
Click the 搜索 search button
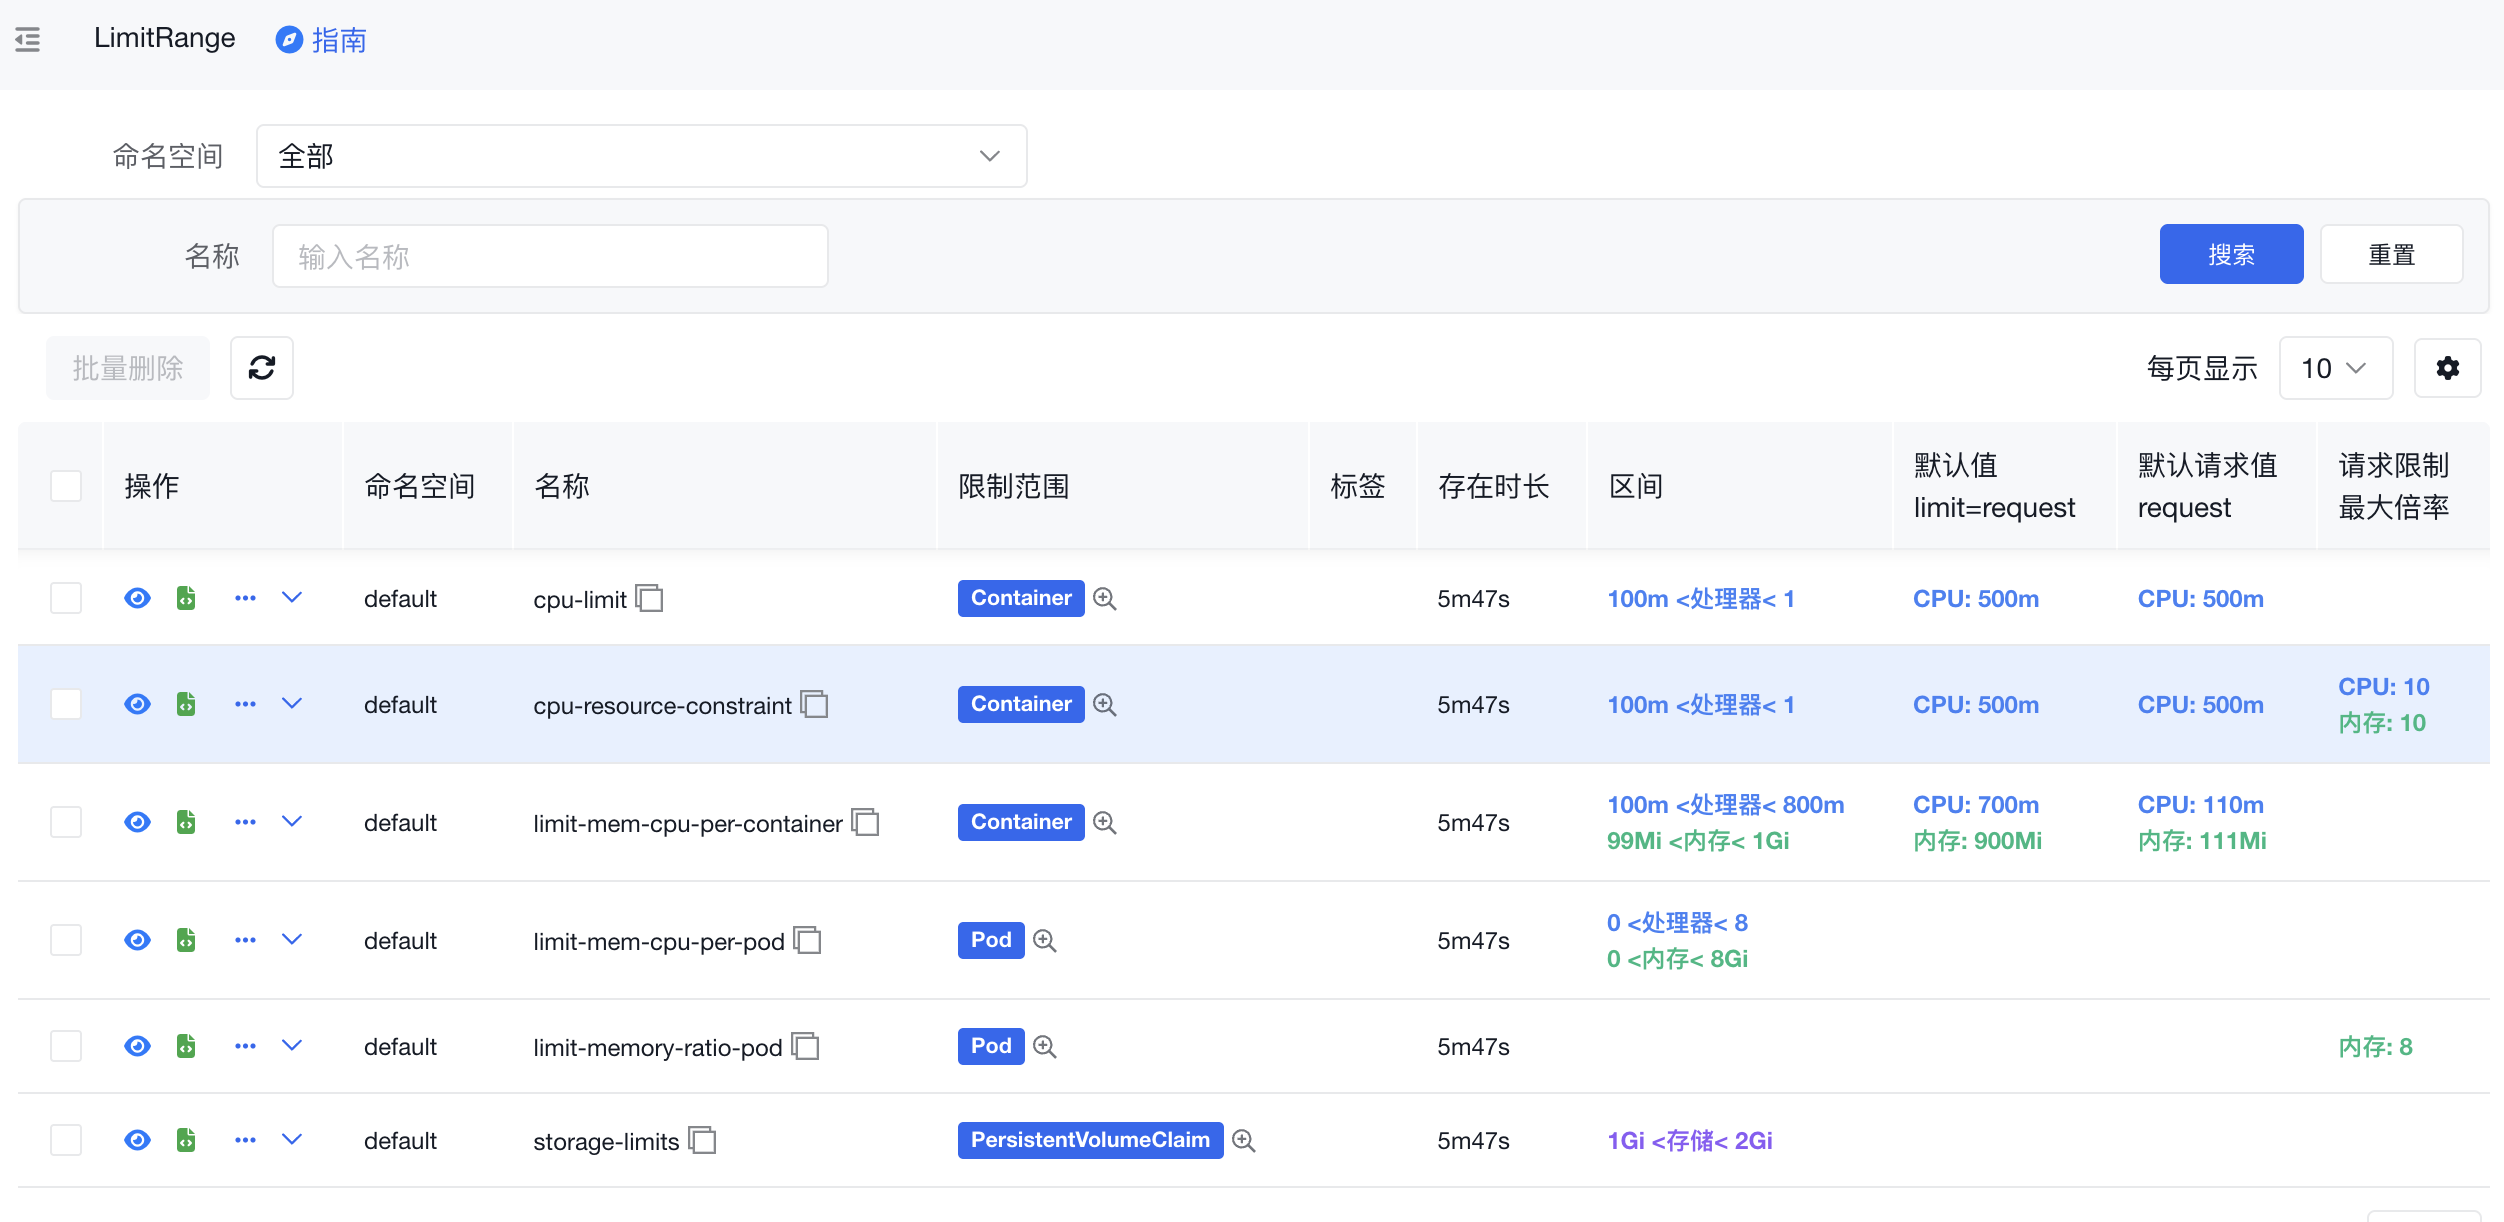2231,254
